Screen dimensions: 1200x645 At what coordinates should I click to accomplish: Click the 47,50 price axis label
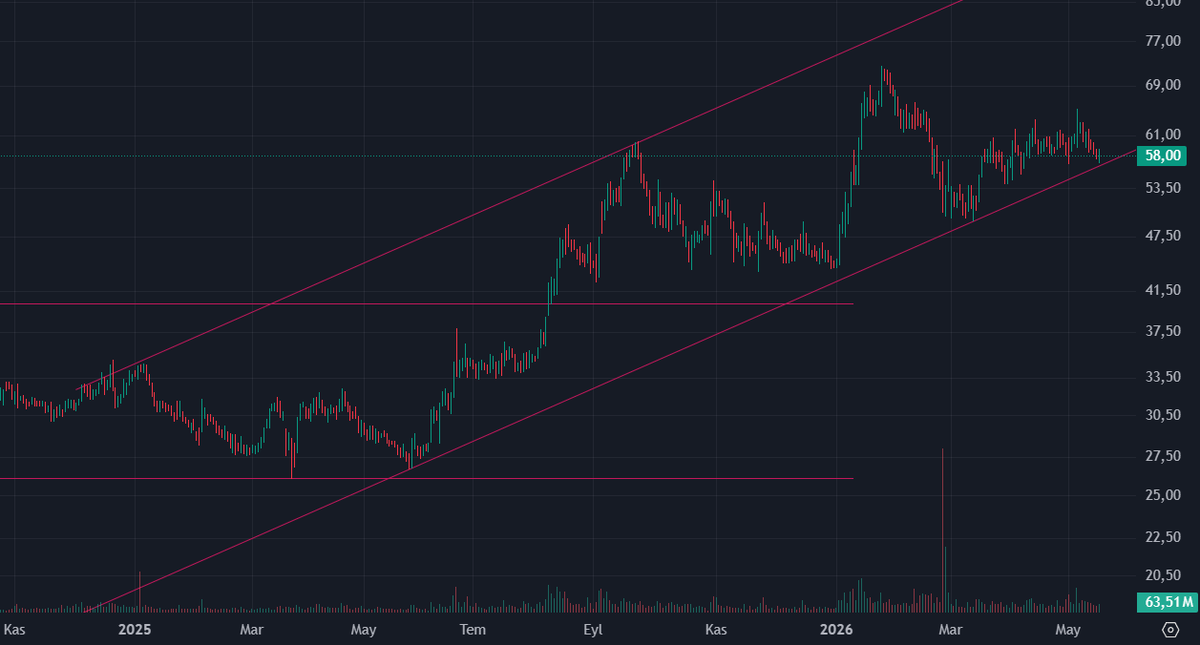pos(1164,236)
